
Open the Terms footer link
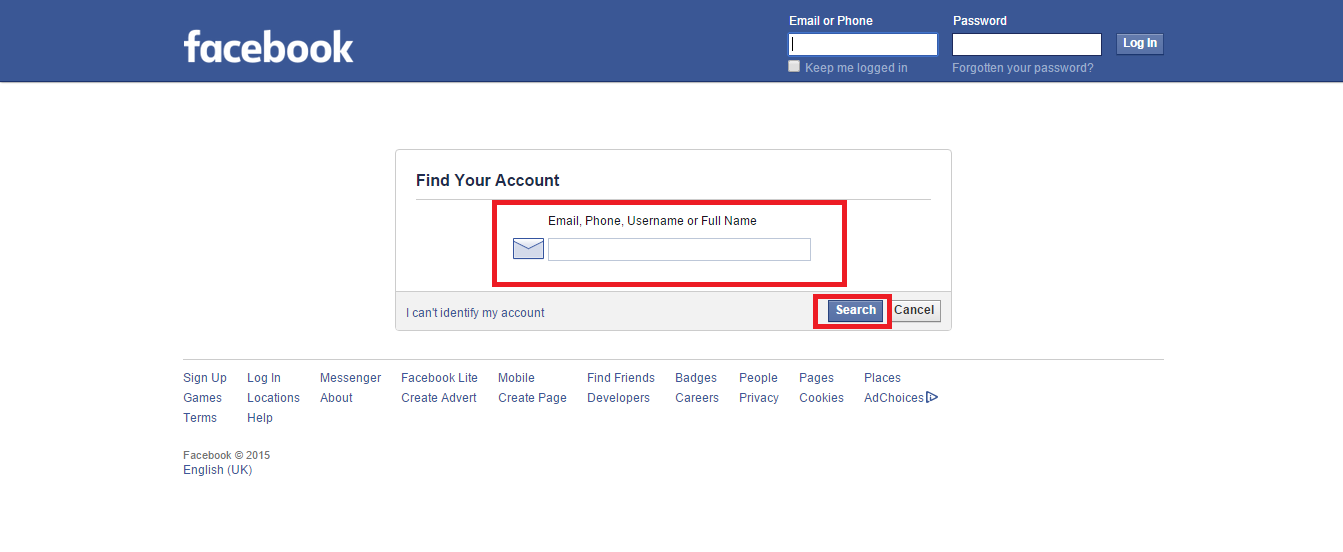(200, 418)
